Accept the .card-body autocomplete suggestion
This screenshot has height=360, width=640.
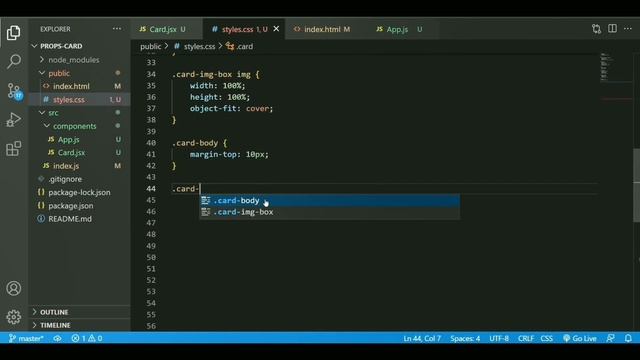point(329,200)
